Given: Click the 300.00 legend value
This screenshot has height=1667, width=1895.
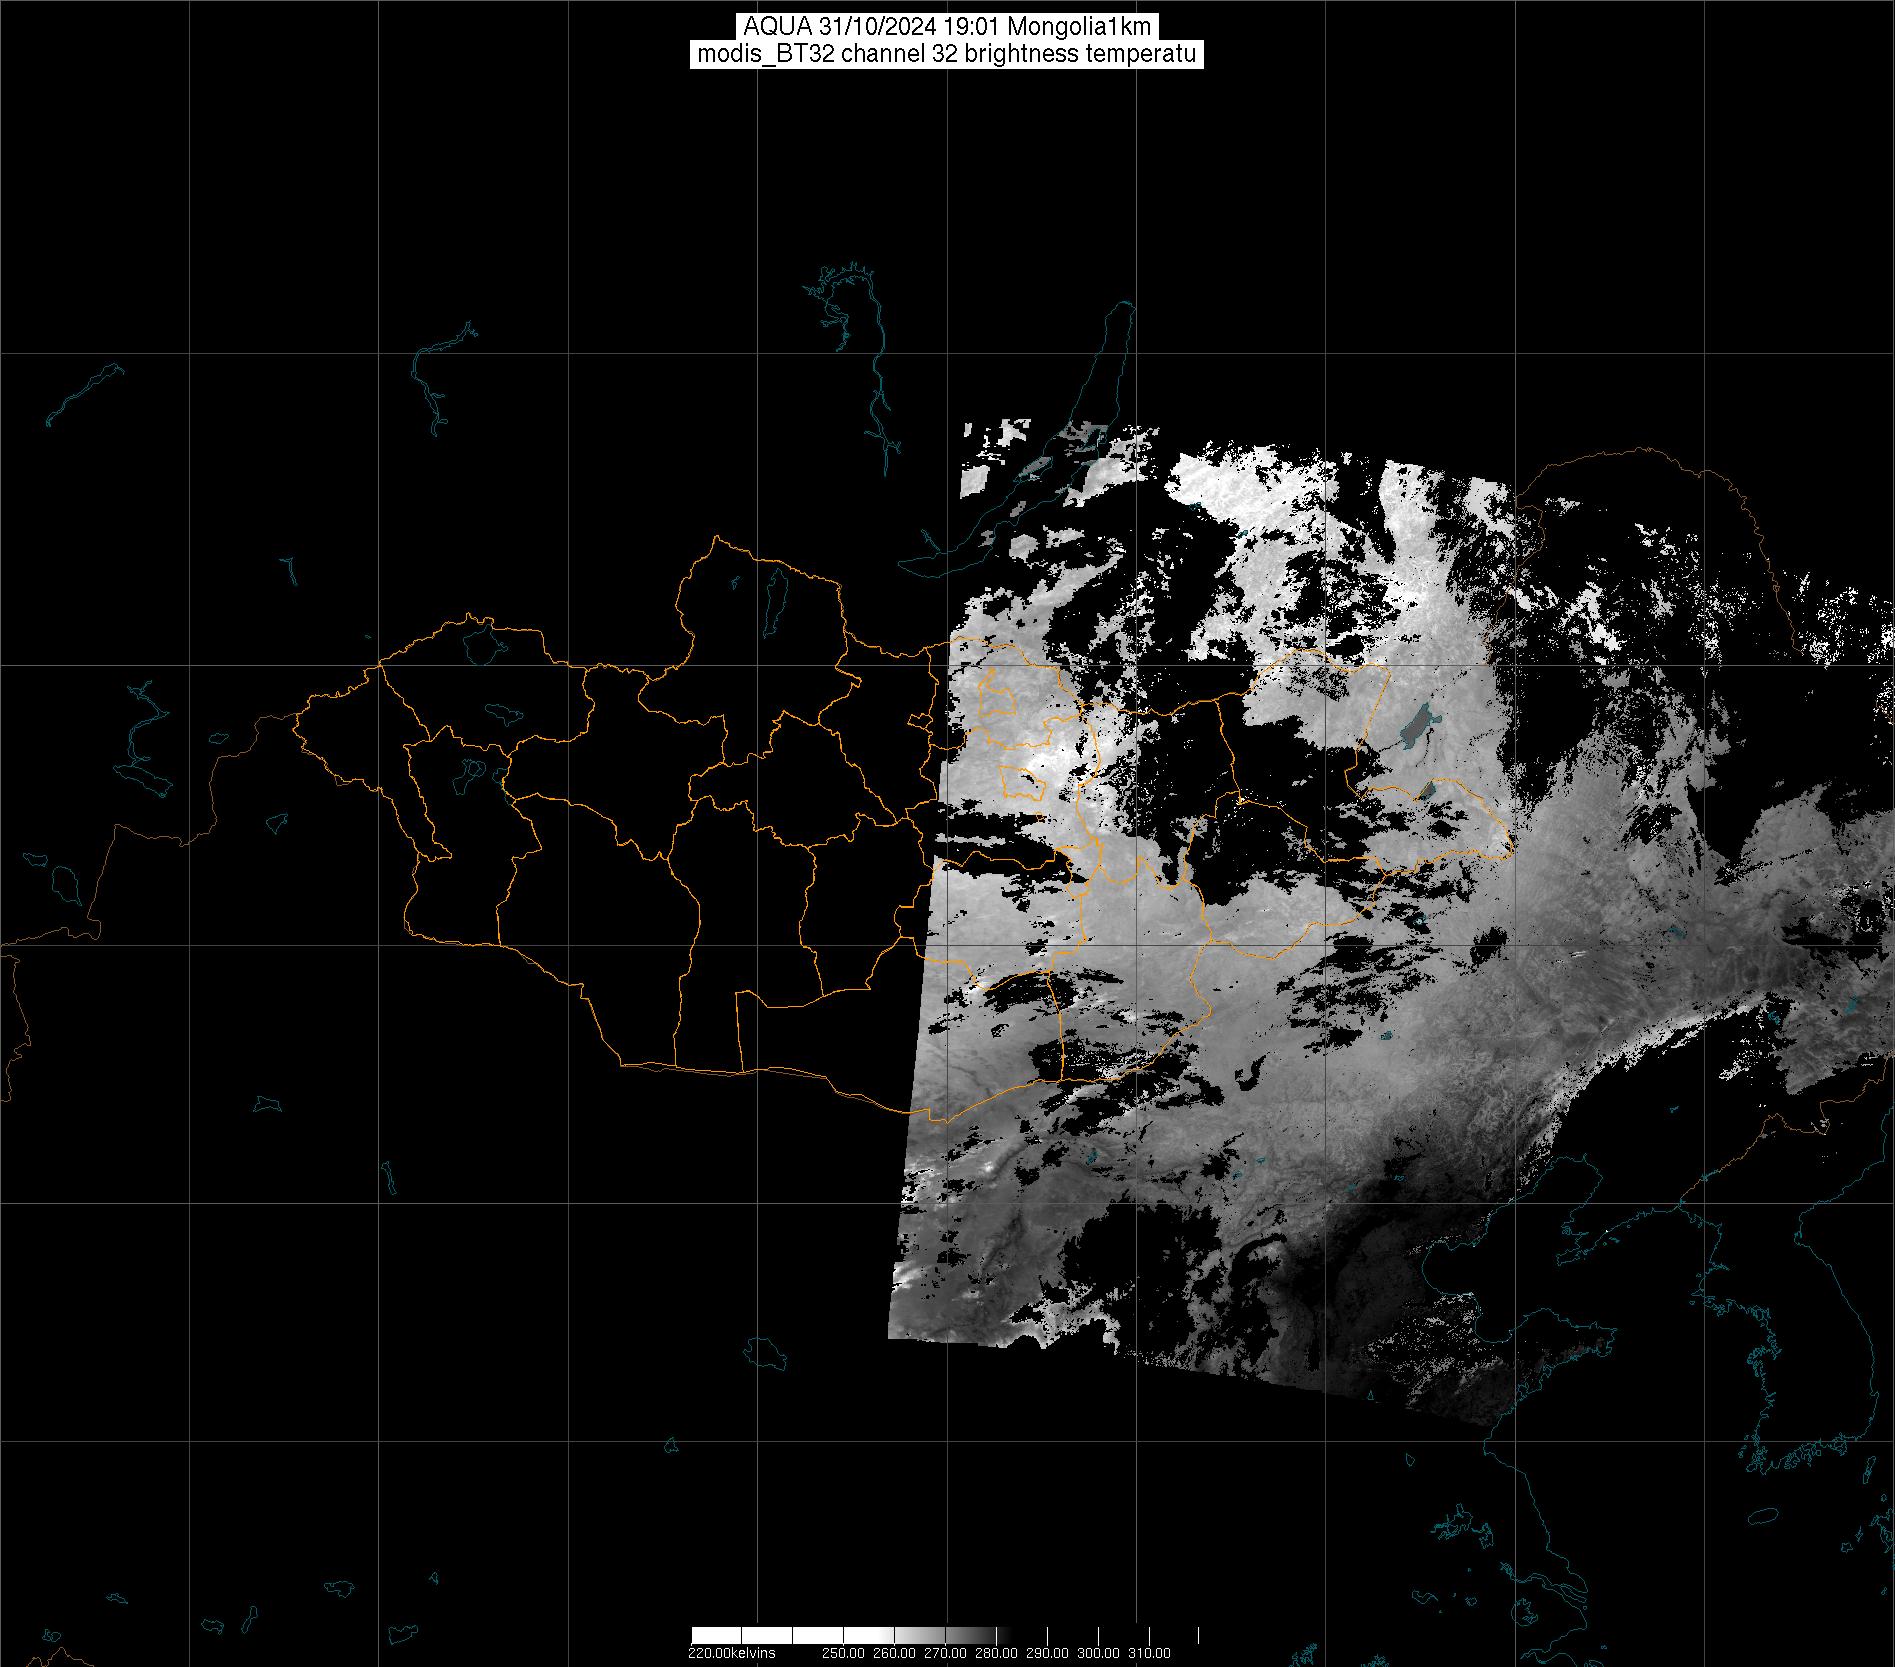Looking at the screenshot, I should tap(1099, 1654).
